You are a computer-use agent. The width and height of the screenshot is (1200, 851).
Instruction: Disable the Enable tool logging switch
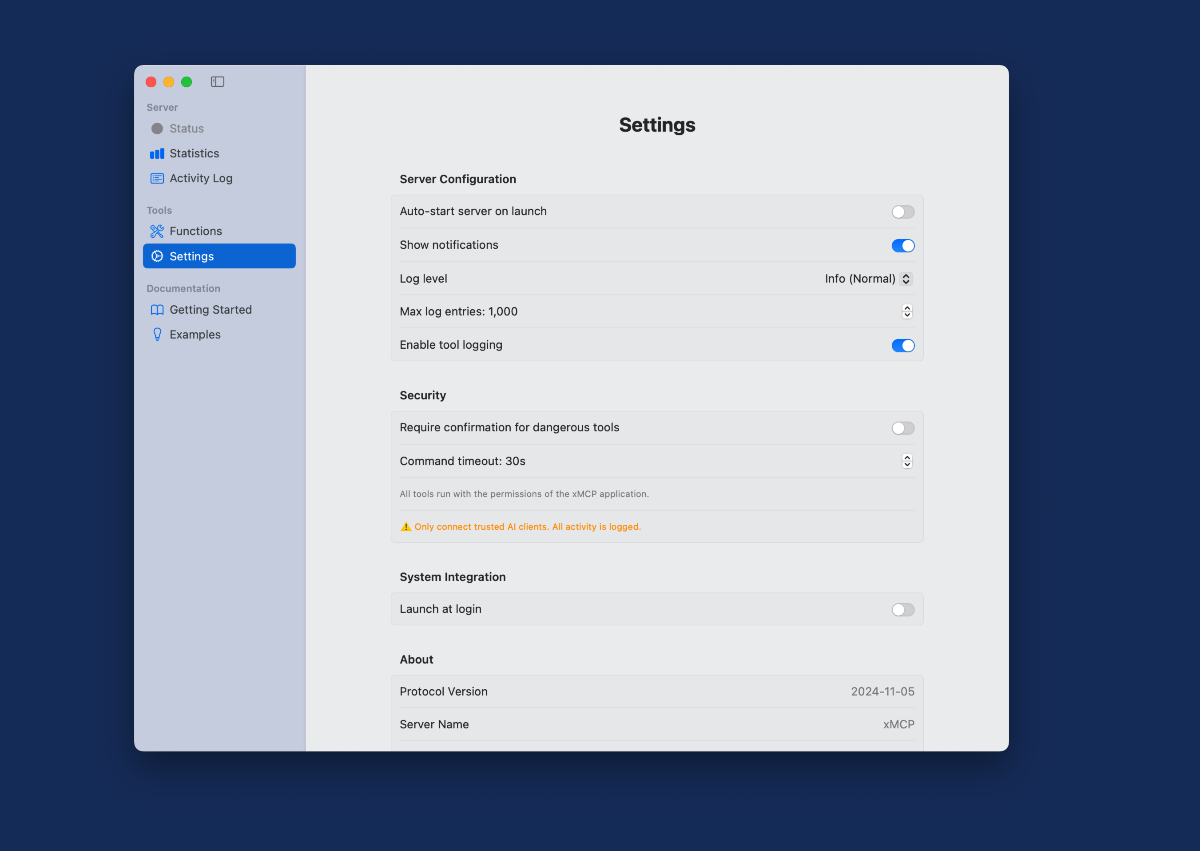coord(902,346)
